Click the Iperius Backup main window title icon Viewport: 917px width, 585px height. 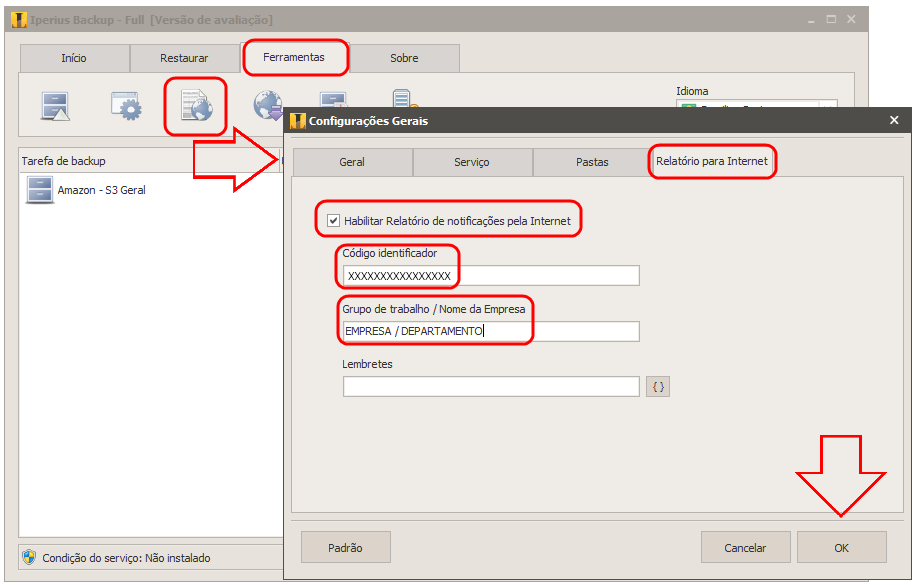(x=19, y=20)
